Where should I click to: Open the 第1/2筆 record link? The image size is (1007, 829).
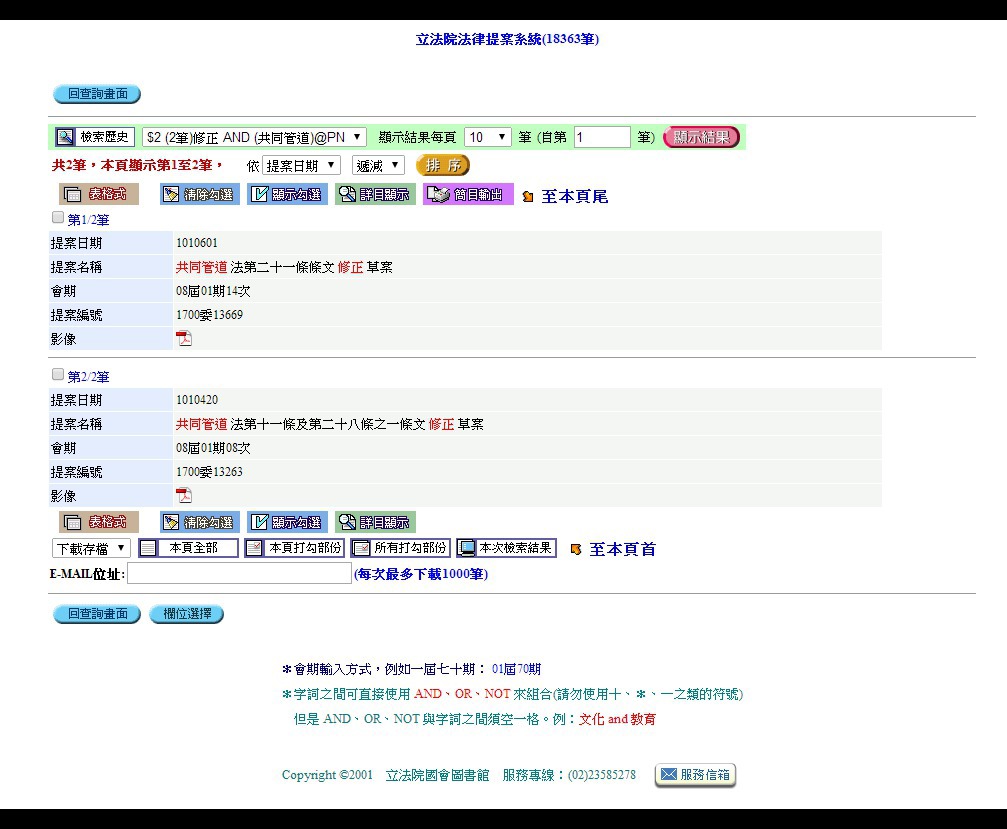pyautogui.click(x=89, y=220)
